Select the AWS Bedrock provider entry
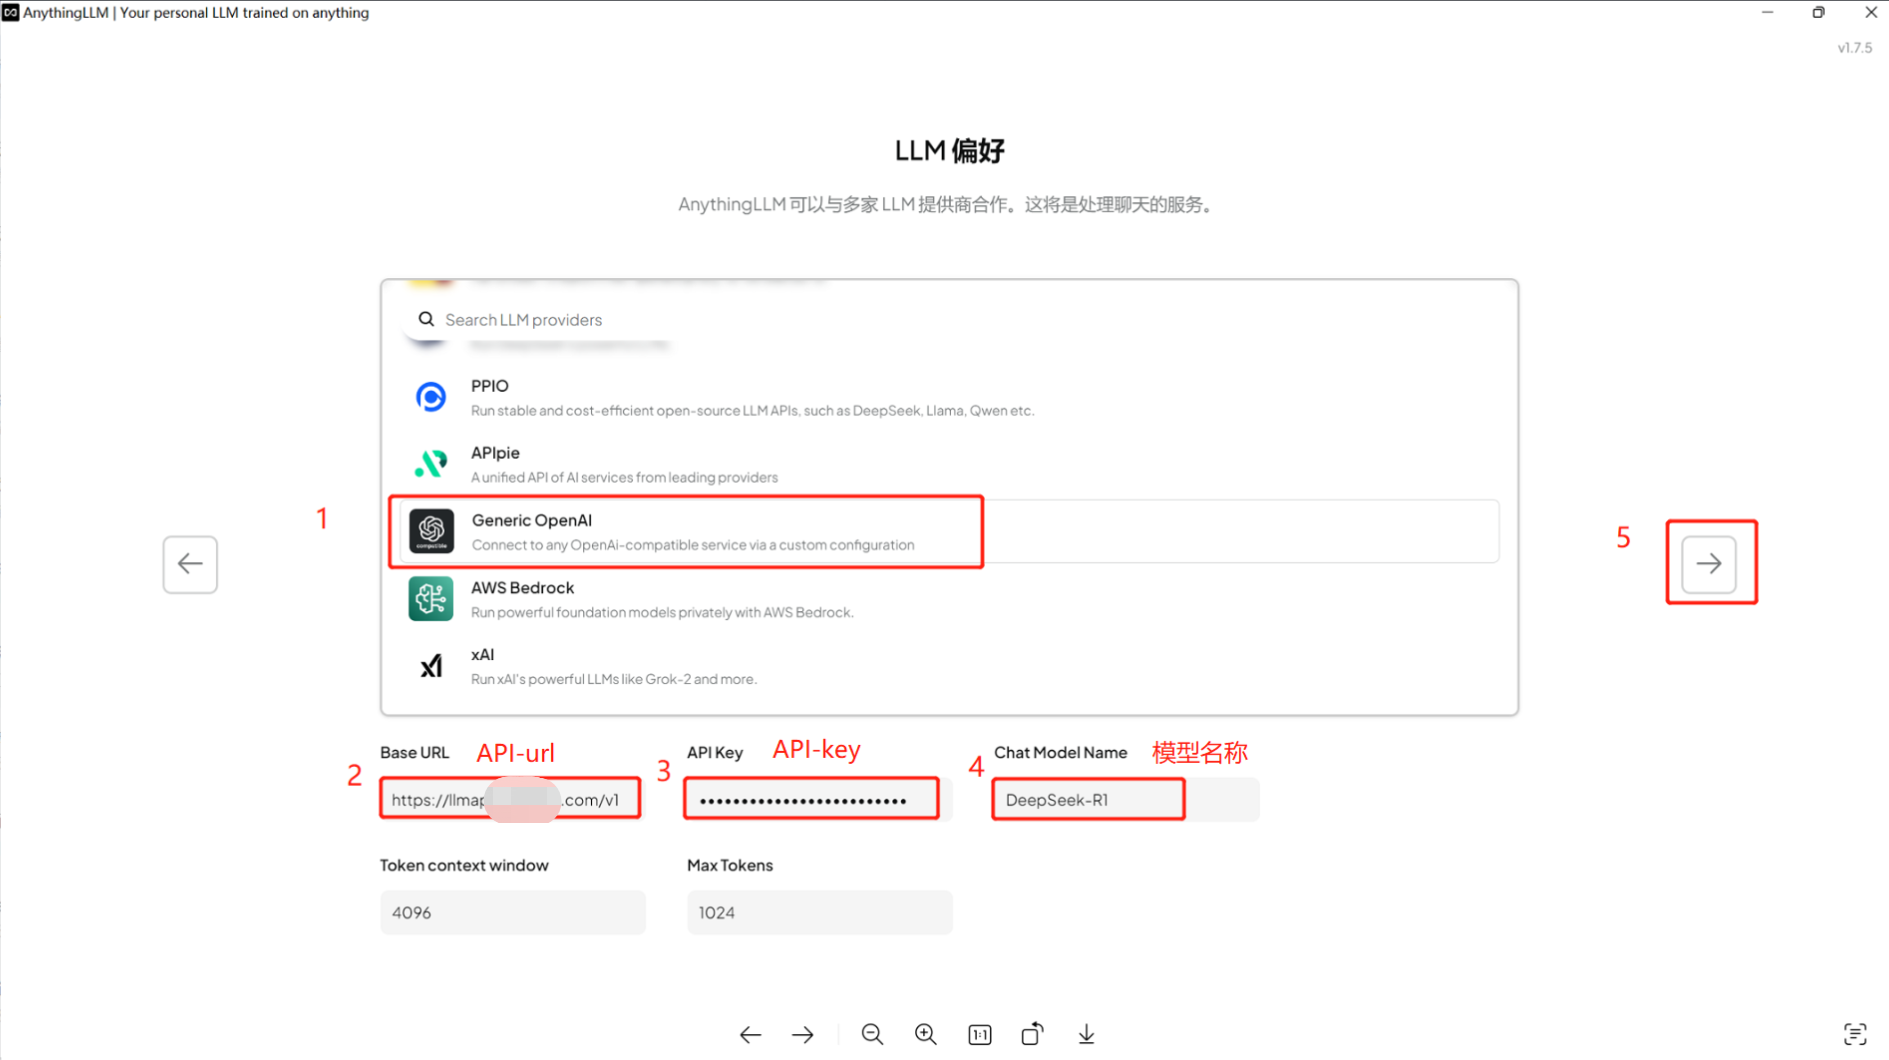Viewport: 1889px width, 1060px height. pos(949,598)
